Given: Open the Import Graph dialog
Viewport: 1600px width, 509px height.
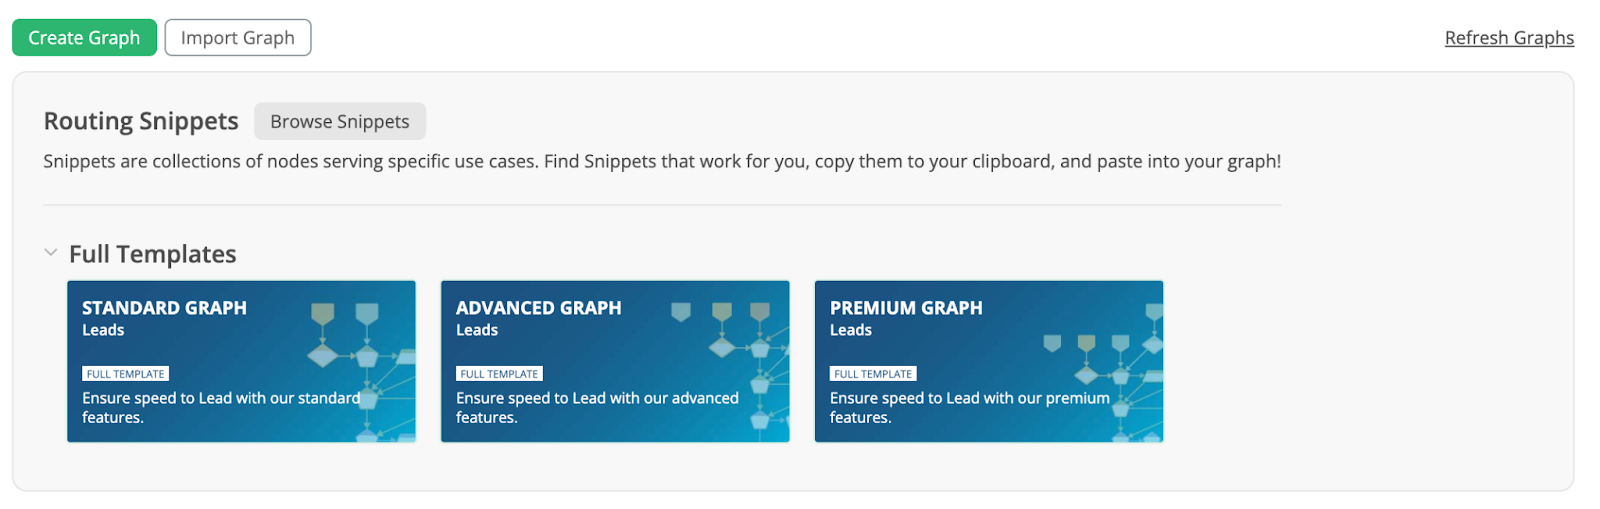Looking at the screenshot, I should tap(238, 38).
